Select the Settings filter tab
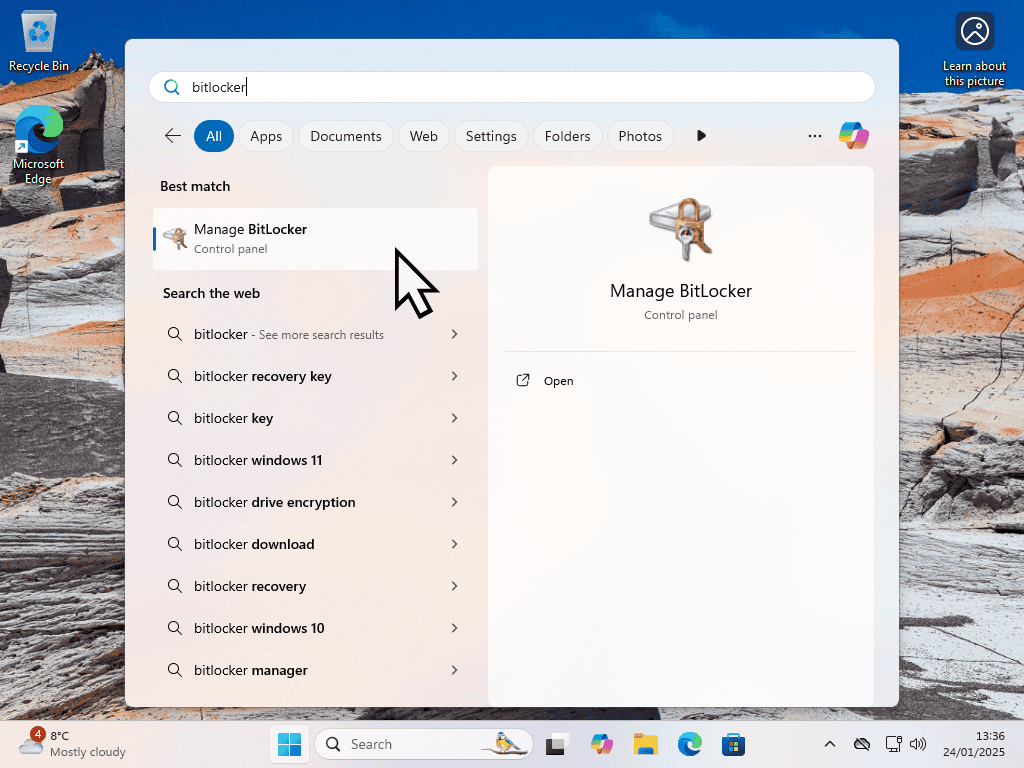1024x768 pixels. 491,136
